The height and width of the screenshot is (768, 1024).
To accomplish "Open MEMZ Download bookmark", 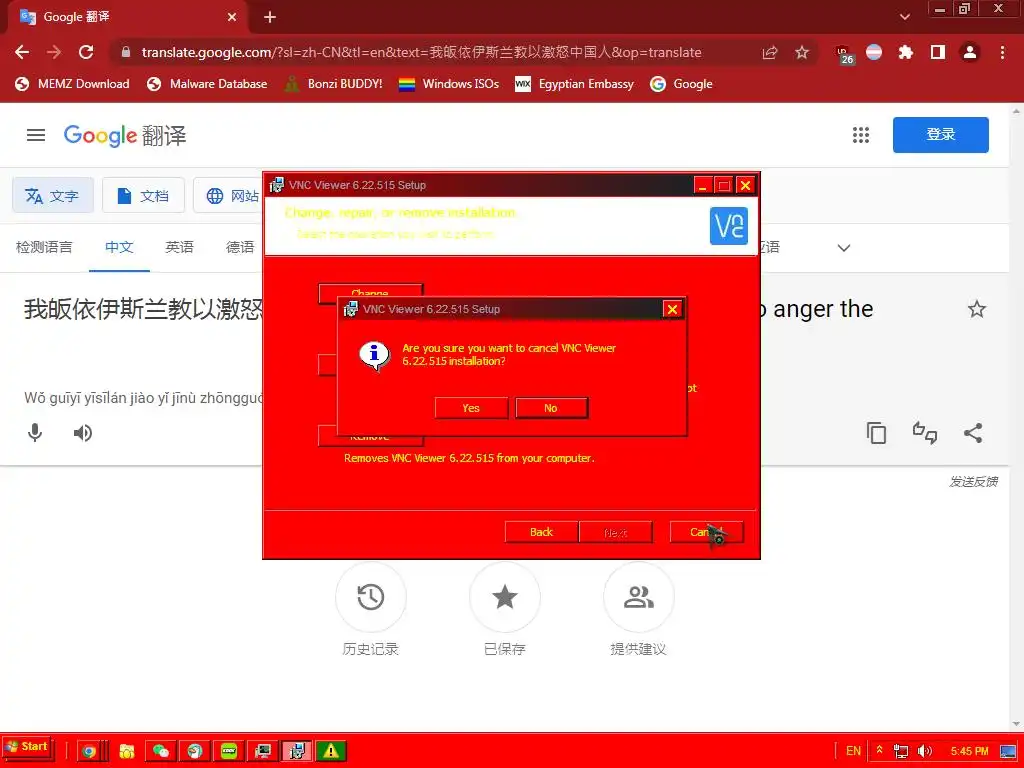I will 72,84.
